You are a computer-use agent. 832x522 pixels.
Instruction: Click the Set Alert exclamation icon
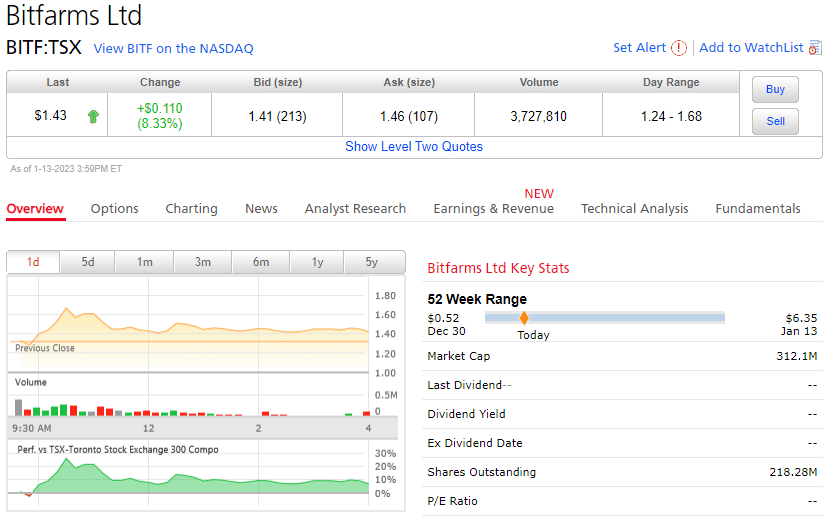tap(679, 48)
